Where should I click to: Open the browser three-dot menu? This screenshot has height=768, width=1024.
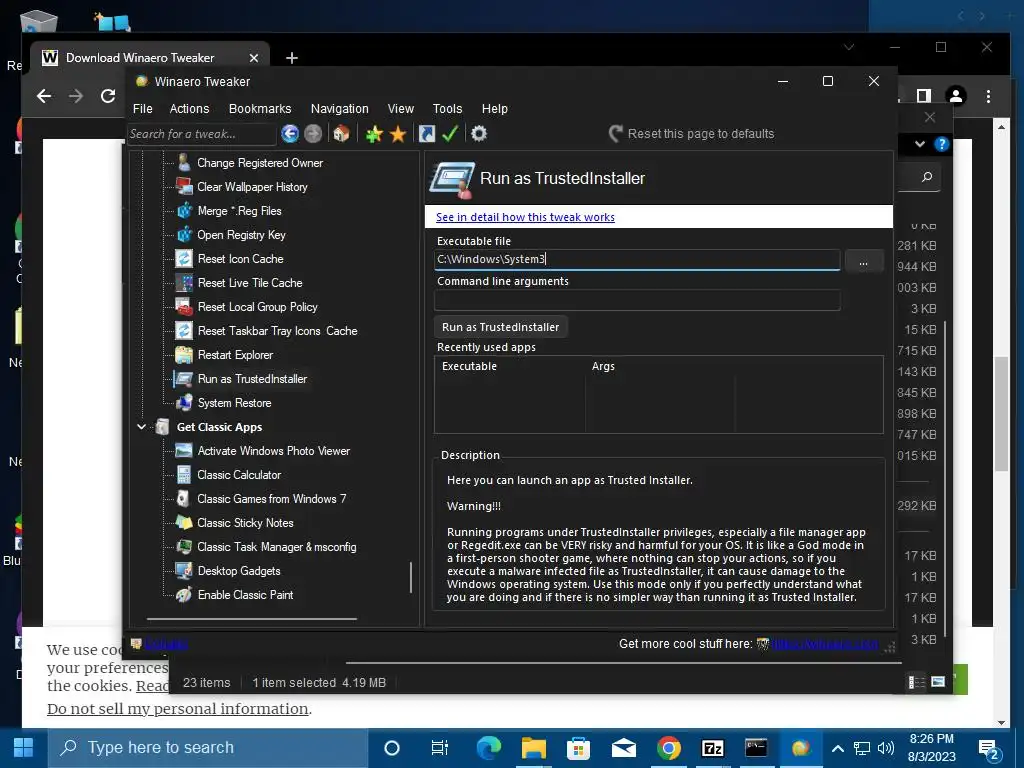coord(988,97)
